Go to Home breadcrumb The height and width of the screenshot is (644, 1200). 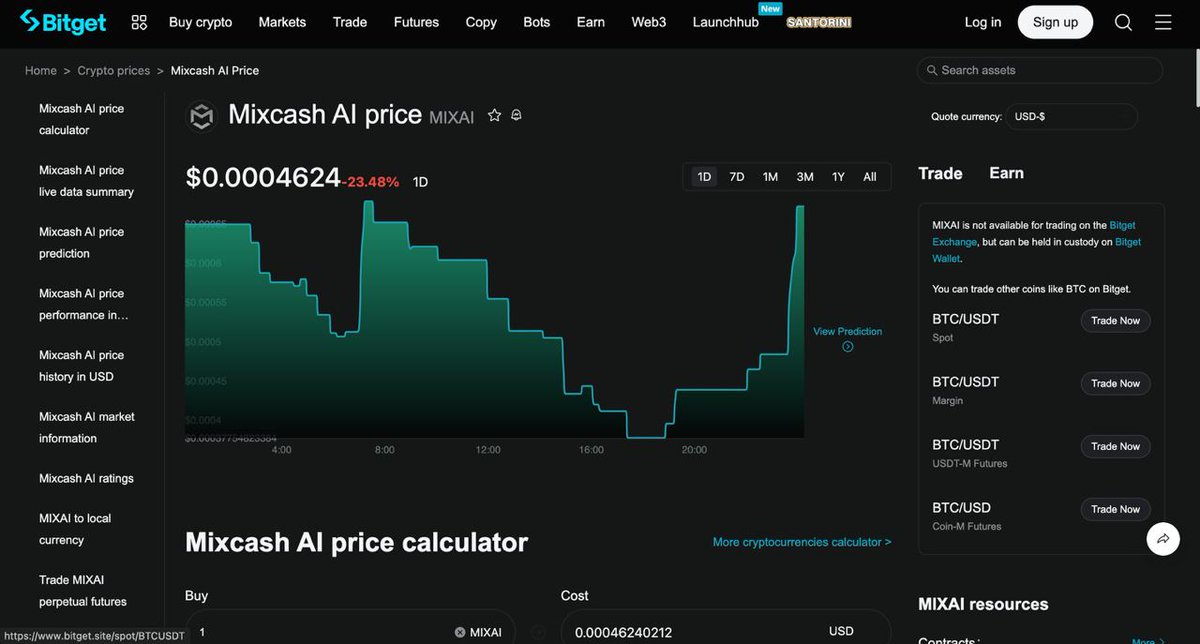41,71
